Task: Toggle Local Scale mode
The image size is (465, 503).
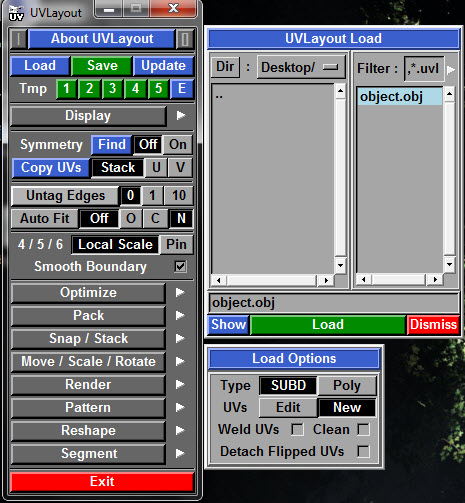Action: (115, 245)
